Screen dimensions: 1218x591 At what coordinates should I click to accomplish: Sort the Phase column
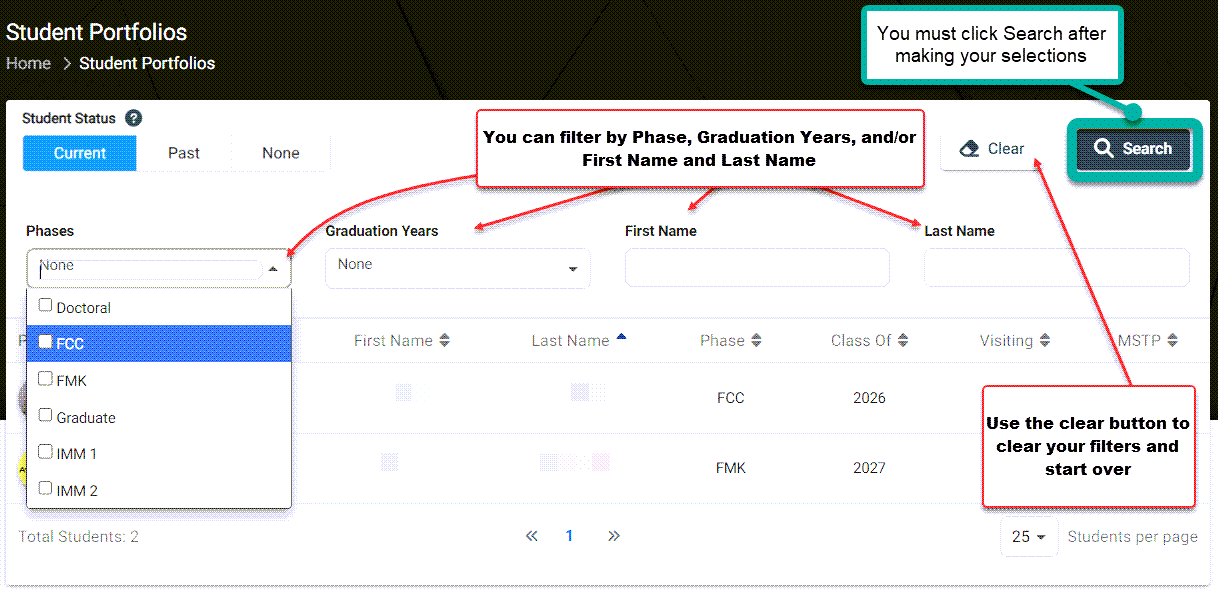coord(756,341)
